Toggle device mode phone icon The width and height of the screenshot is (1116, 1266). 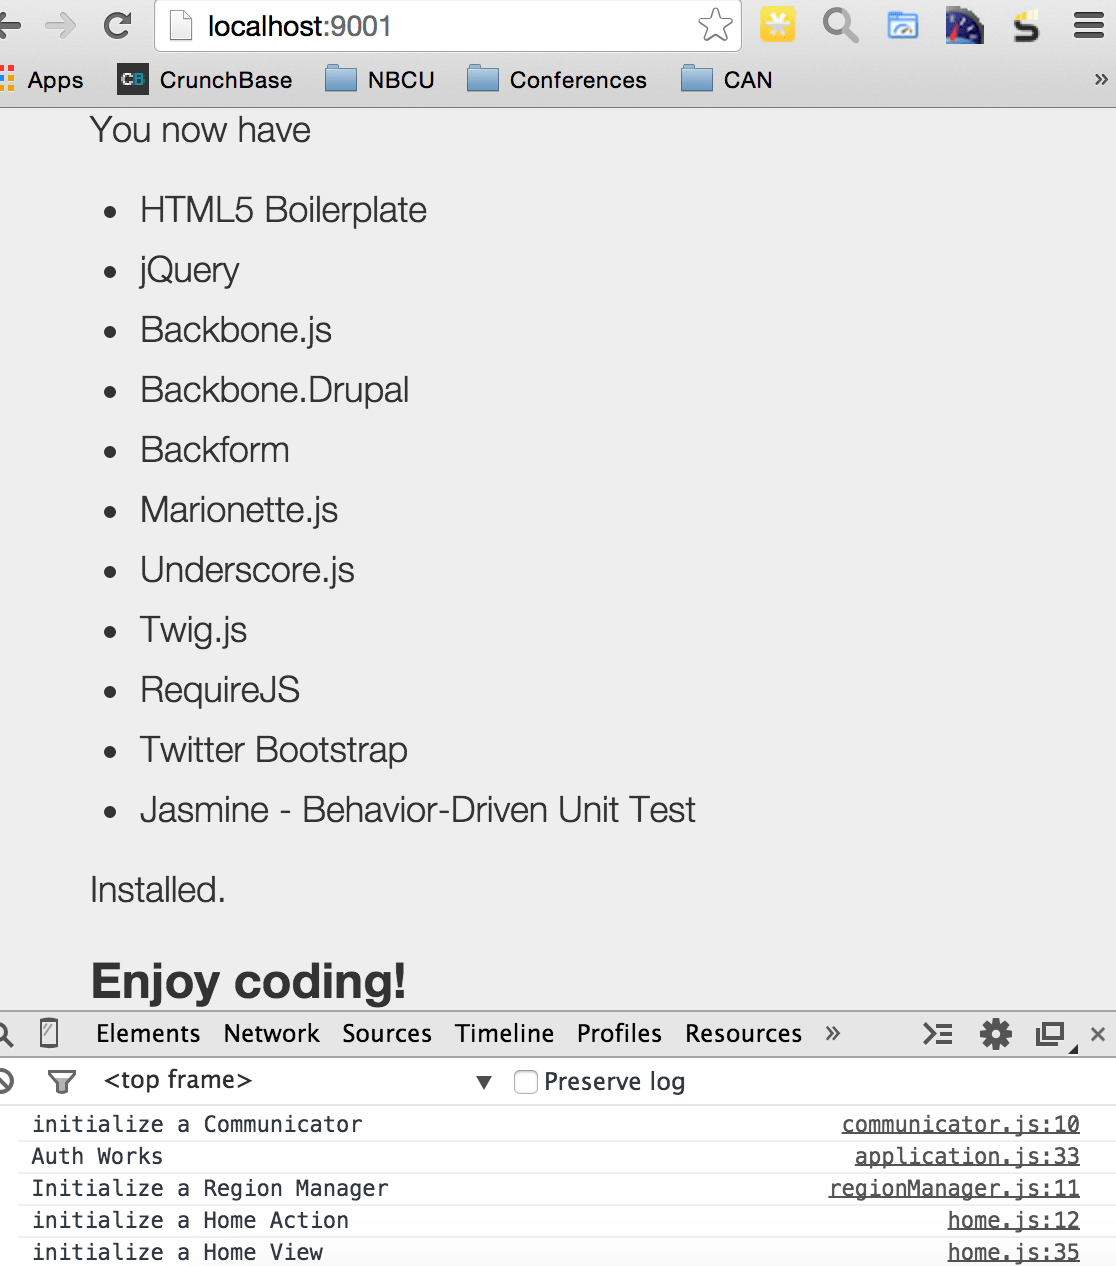point(49,1034)
